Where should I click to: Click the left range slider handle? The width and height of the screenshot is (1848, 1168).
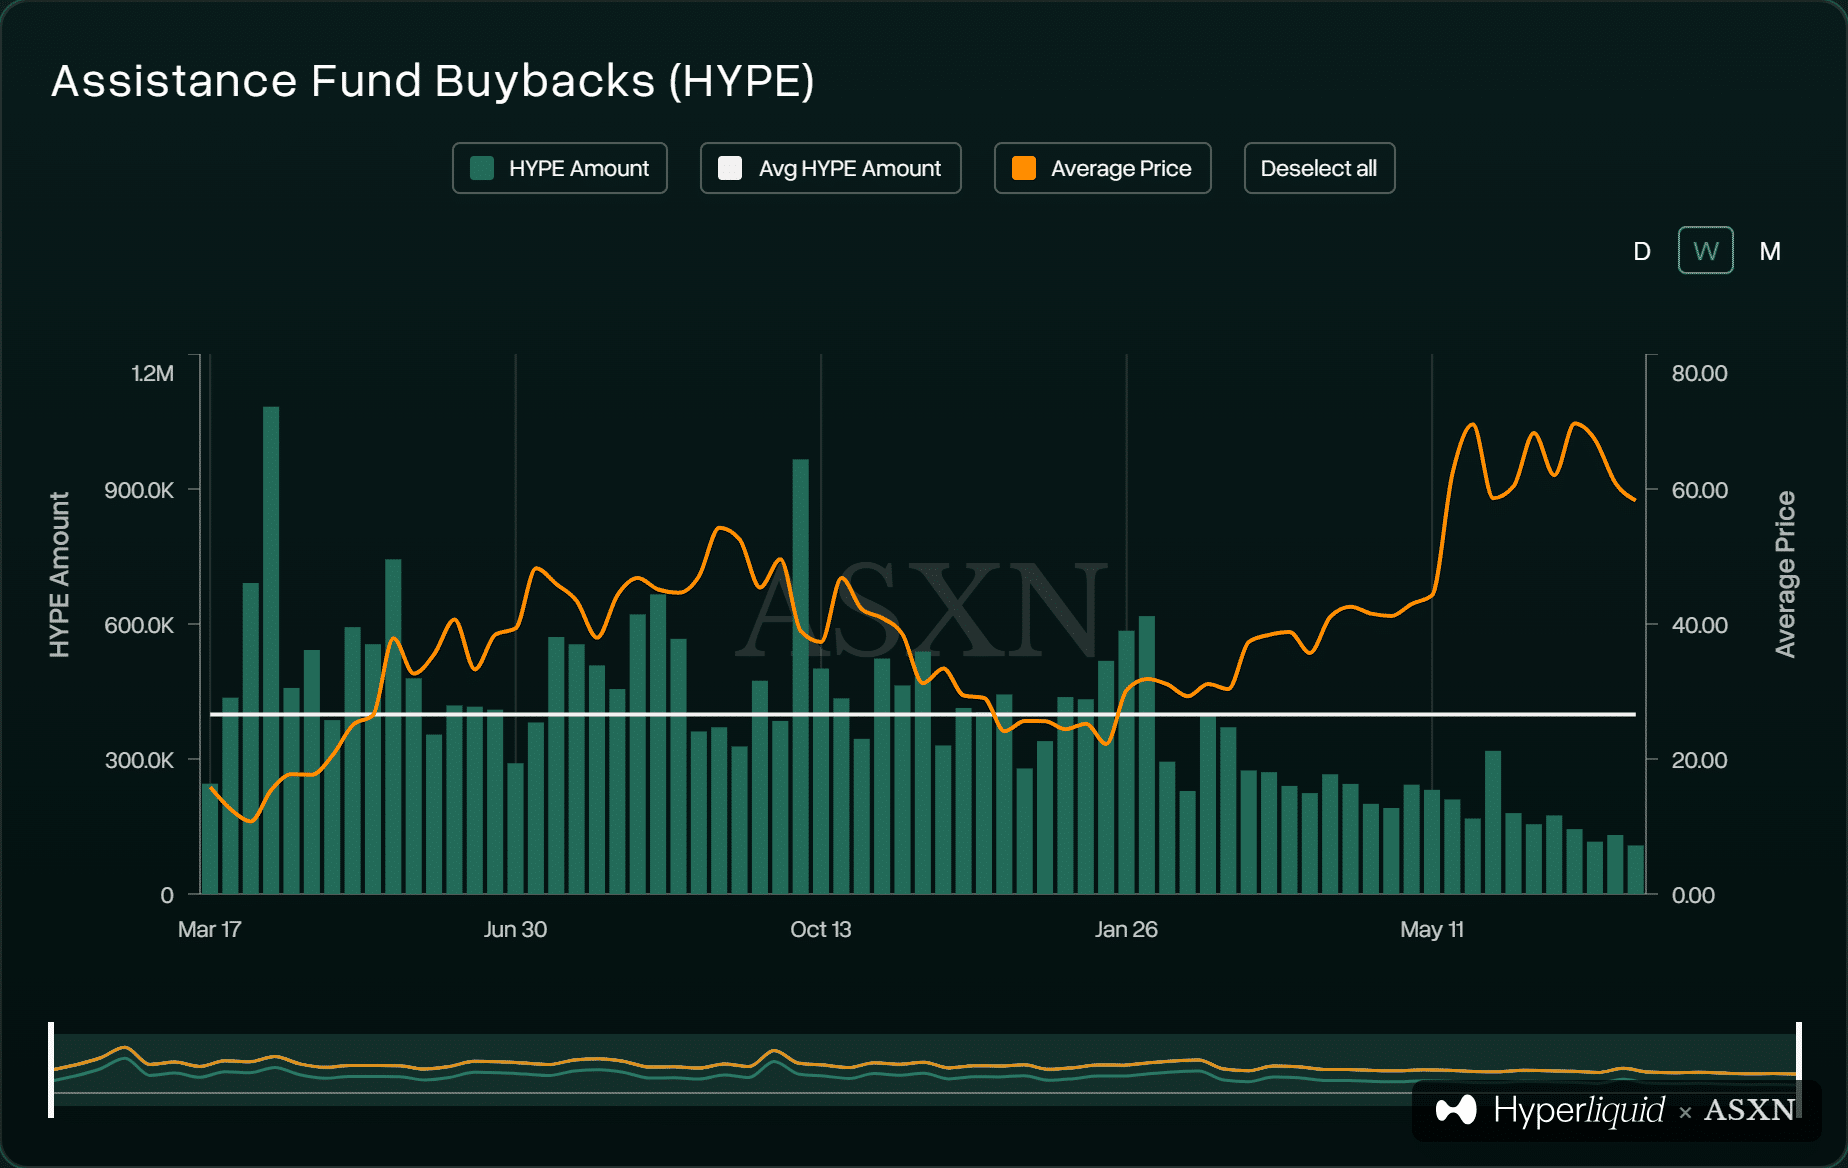tap(51, 1069)
